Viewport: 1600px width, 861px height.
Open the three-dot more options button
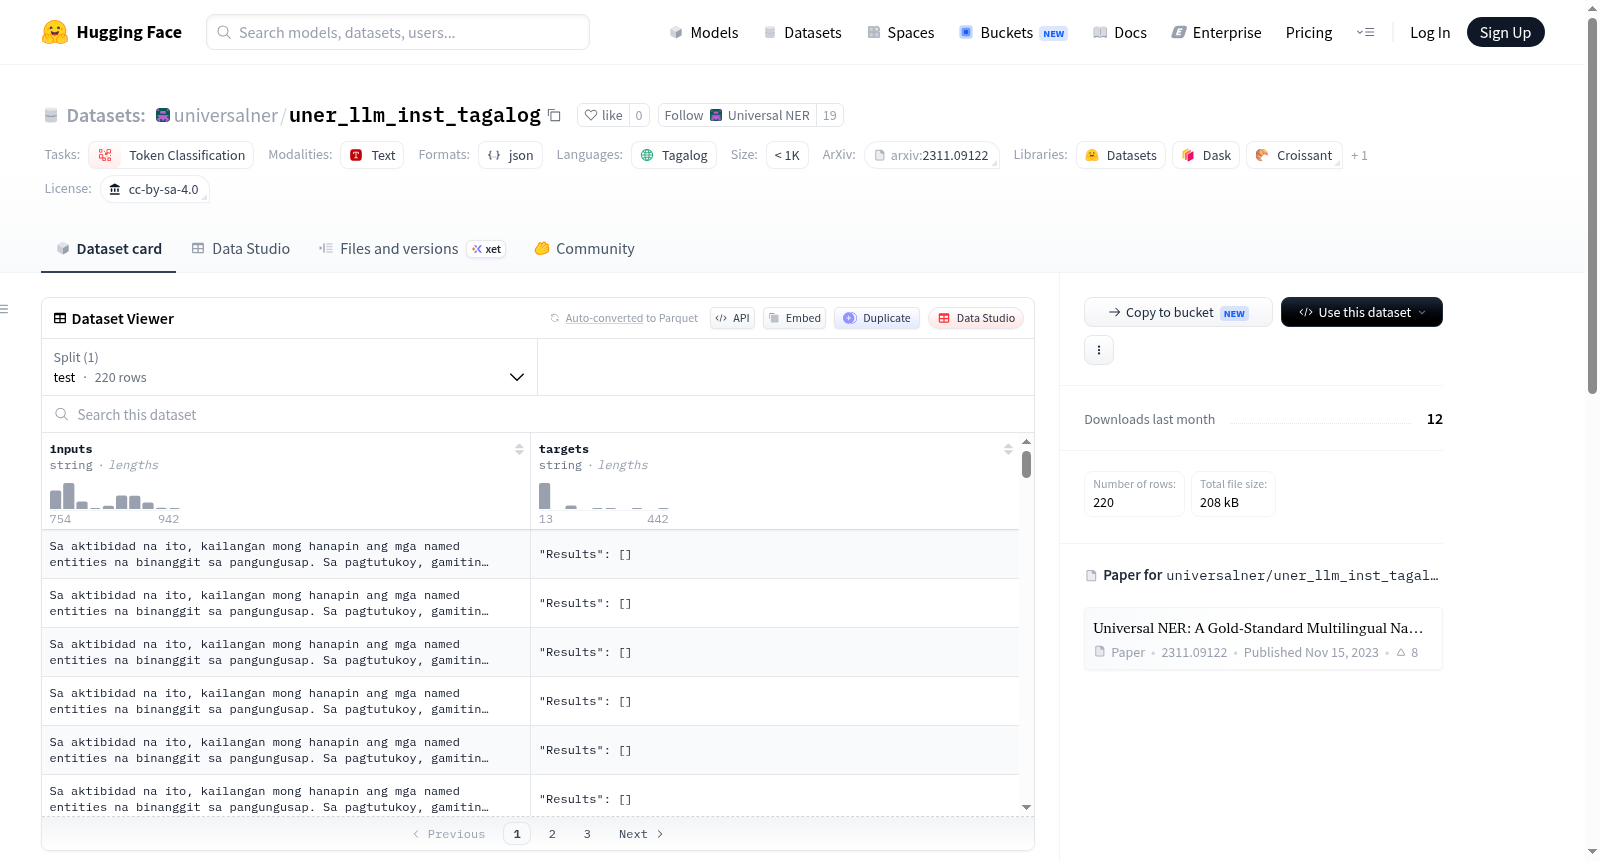click(x=1099, y=350)
